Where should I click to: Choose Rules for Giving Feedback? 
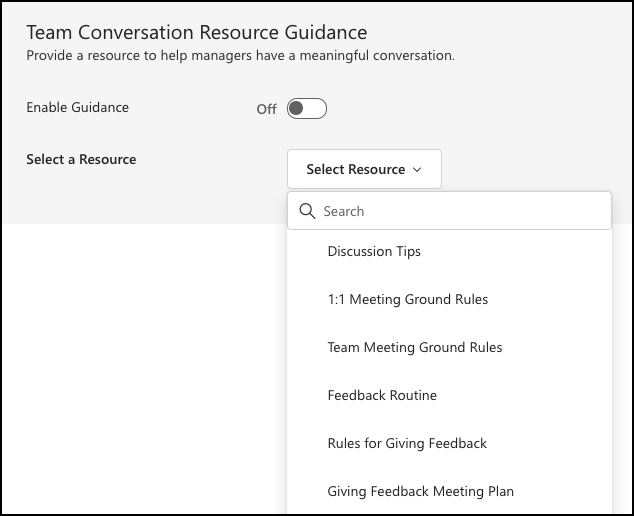pyautogui.click(x=407, y=443)
